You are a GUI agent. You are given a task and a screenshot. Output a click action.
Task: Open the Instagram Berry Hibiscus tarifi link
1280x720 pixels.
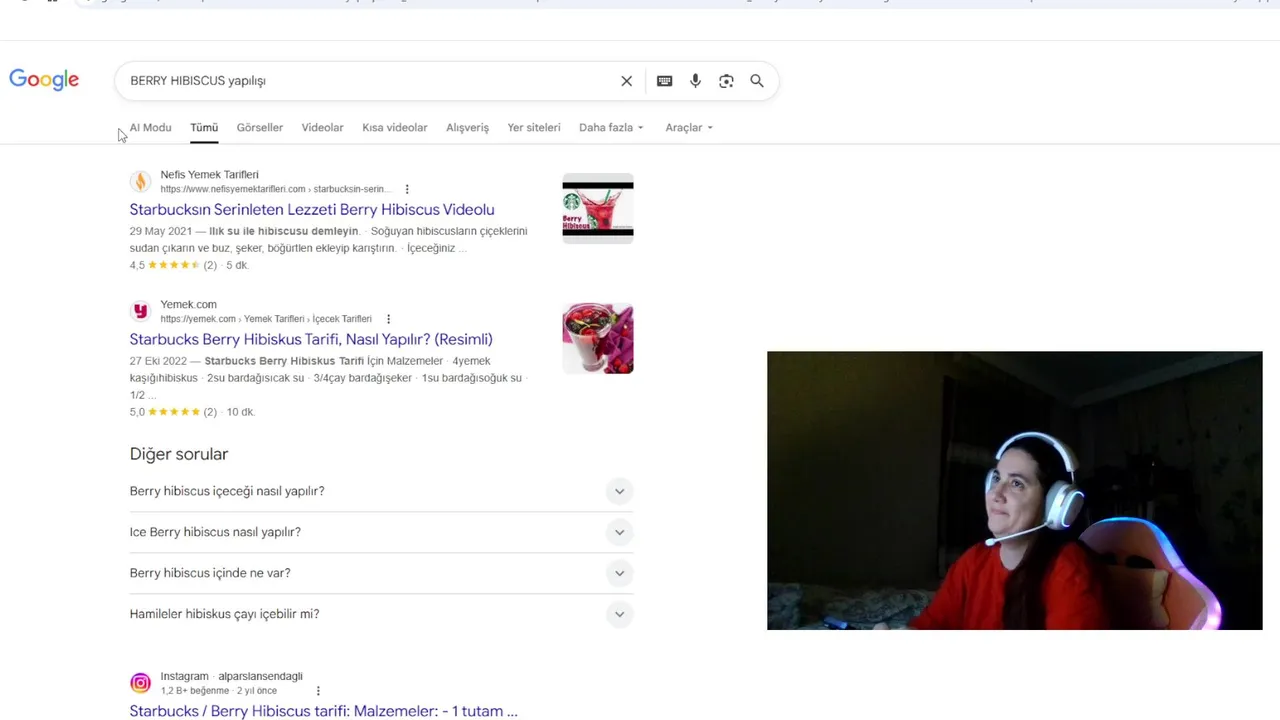coord(323,711)
